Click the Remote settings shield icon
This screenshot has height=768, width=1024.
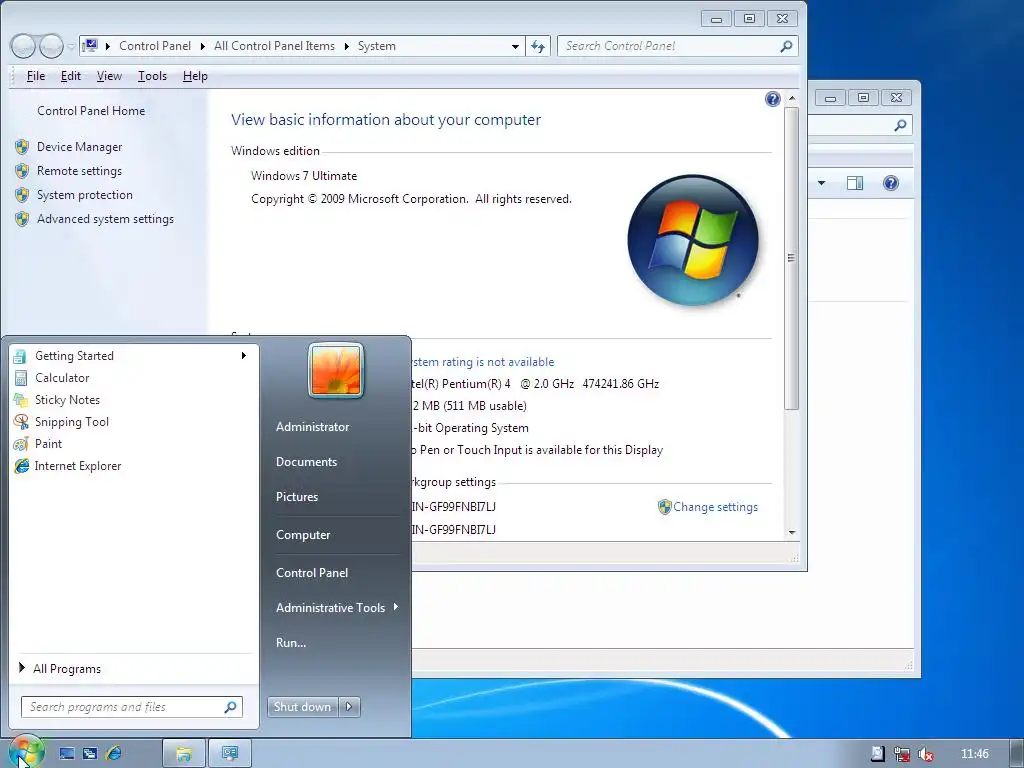(22, 171)
